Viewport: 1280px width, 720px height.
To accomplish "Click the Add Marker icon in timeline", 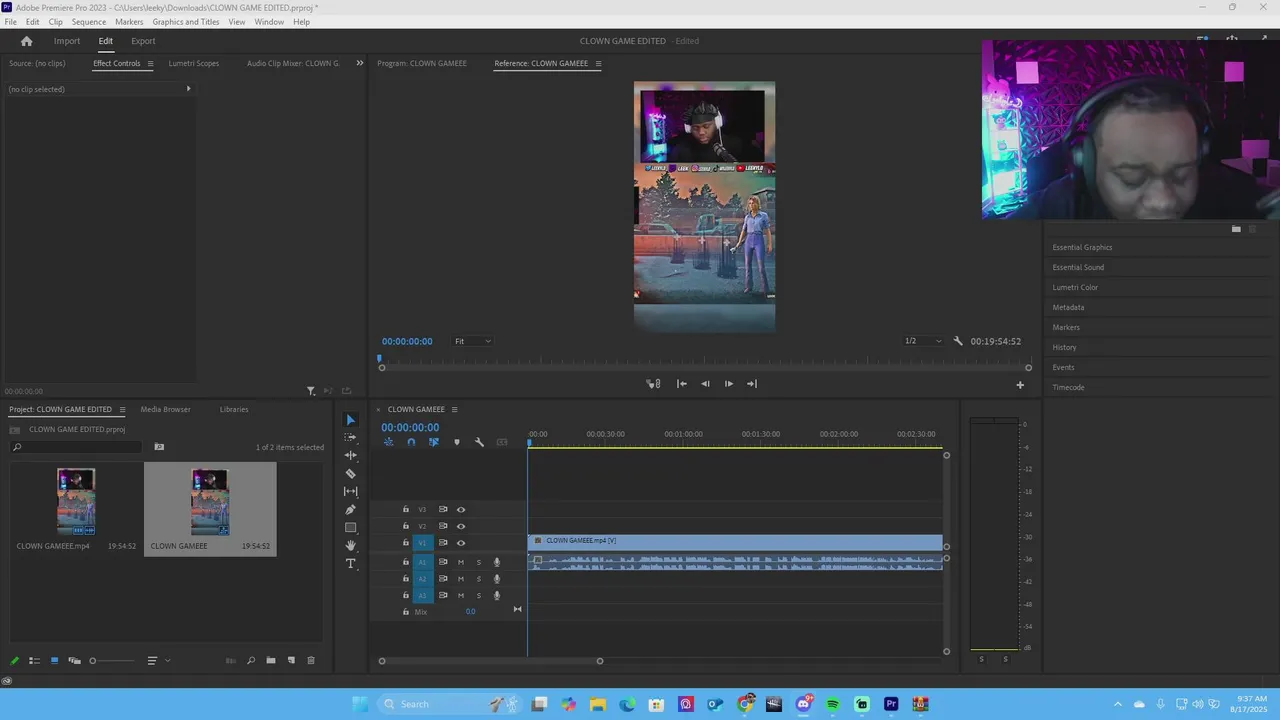I will point(457,442).
